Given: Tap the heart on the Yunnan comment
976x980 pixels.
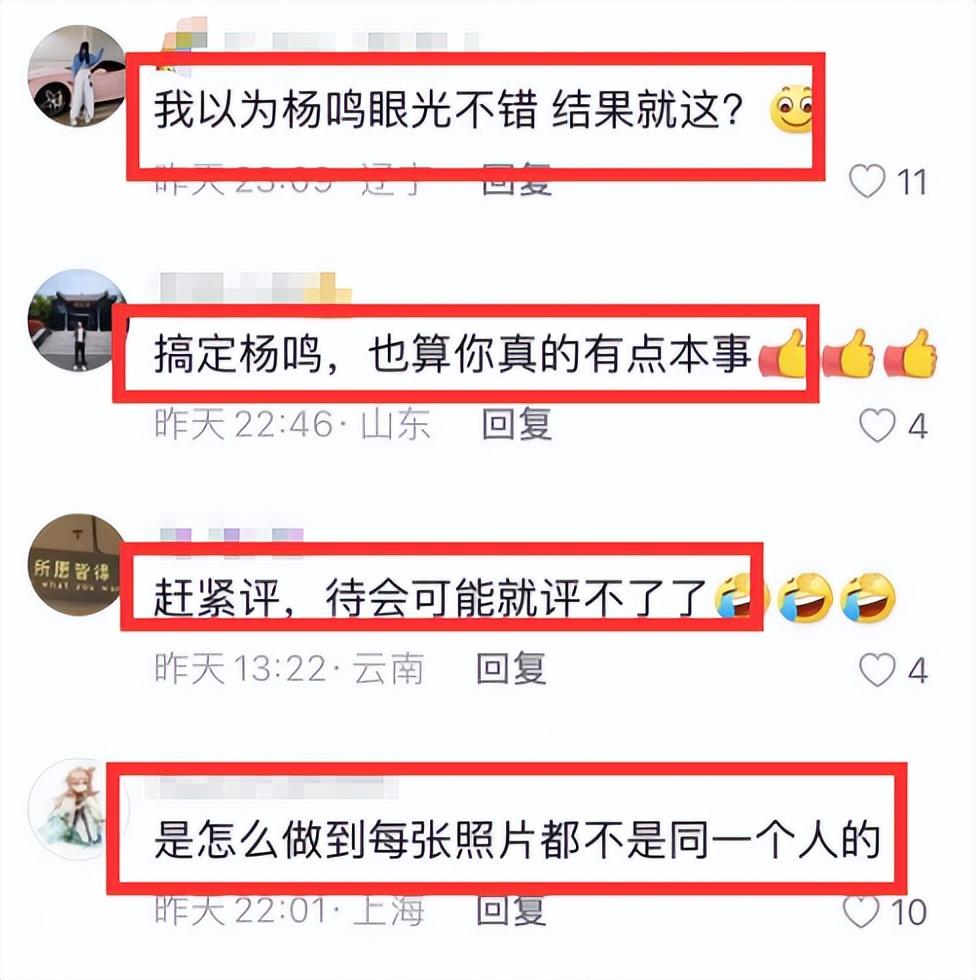Looking at the screenshot, I should [x=877, y=669].
